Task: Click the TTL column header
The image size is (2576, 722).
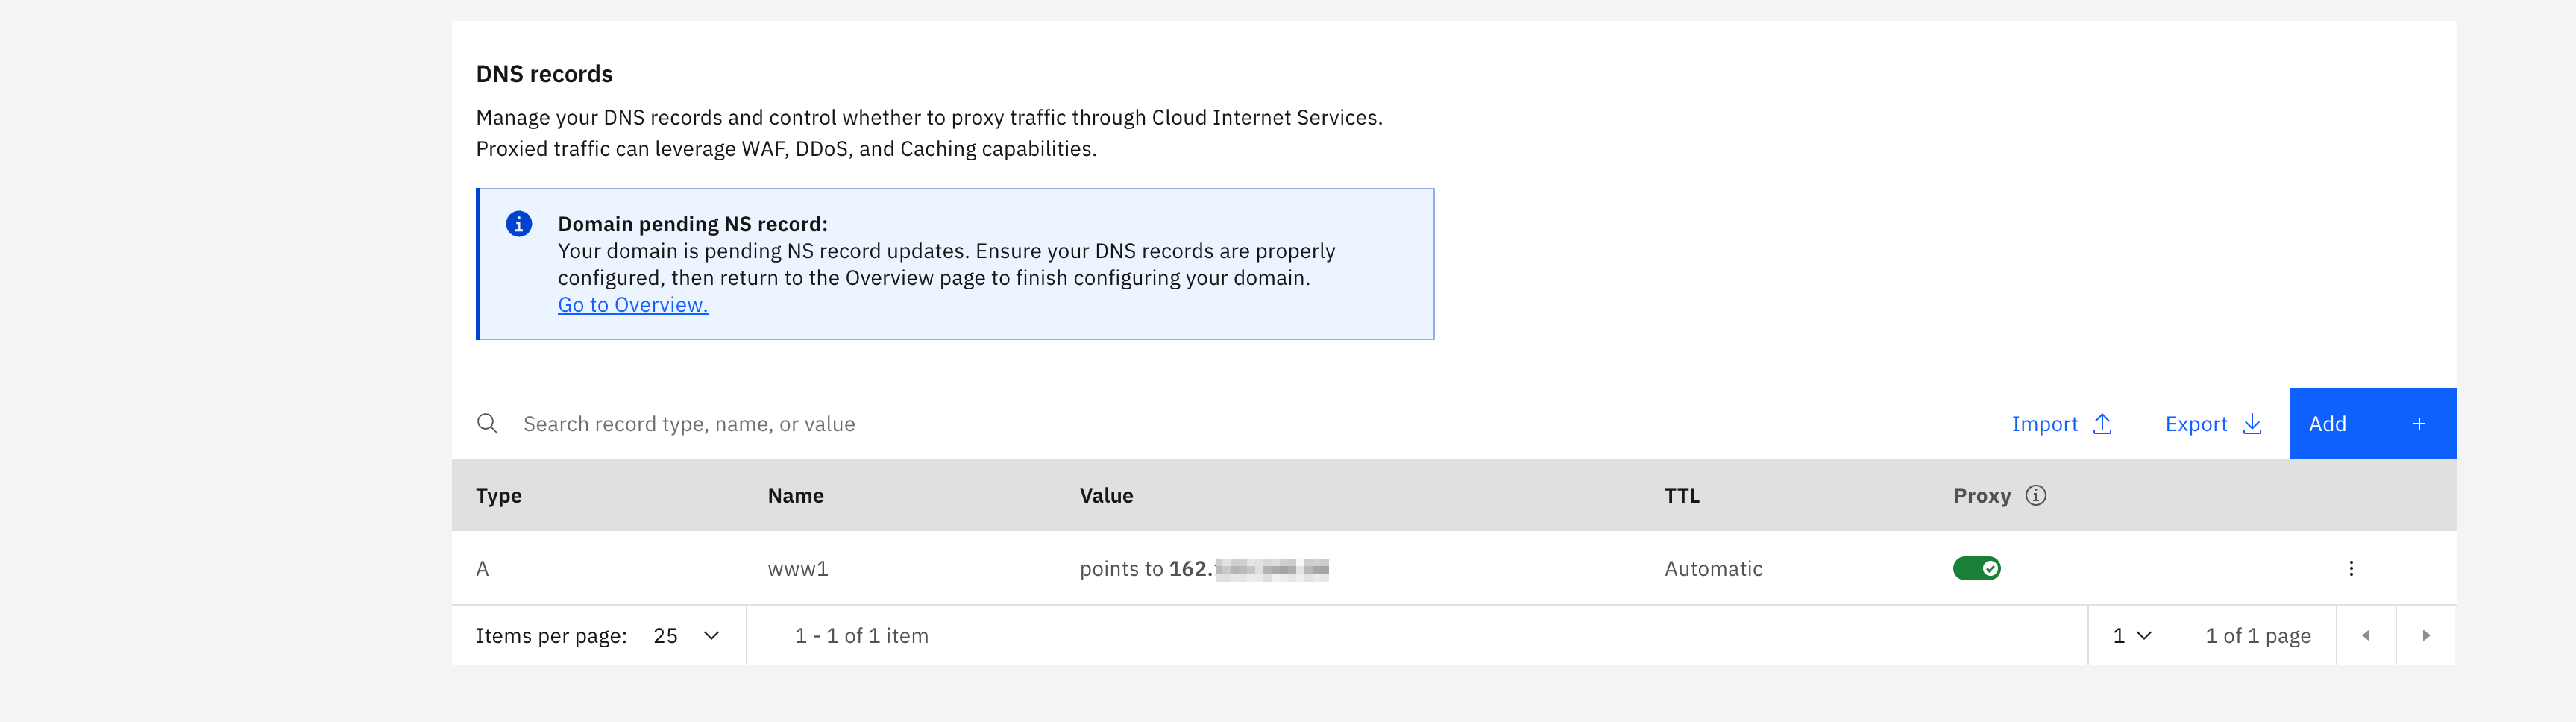Action: [x=1681, y=496]
